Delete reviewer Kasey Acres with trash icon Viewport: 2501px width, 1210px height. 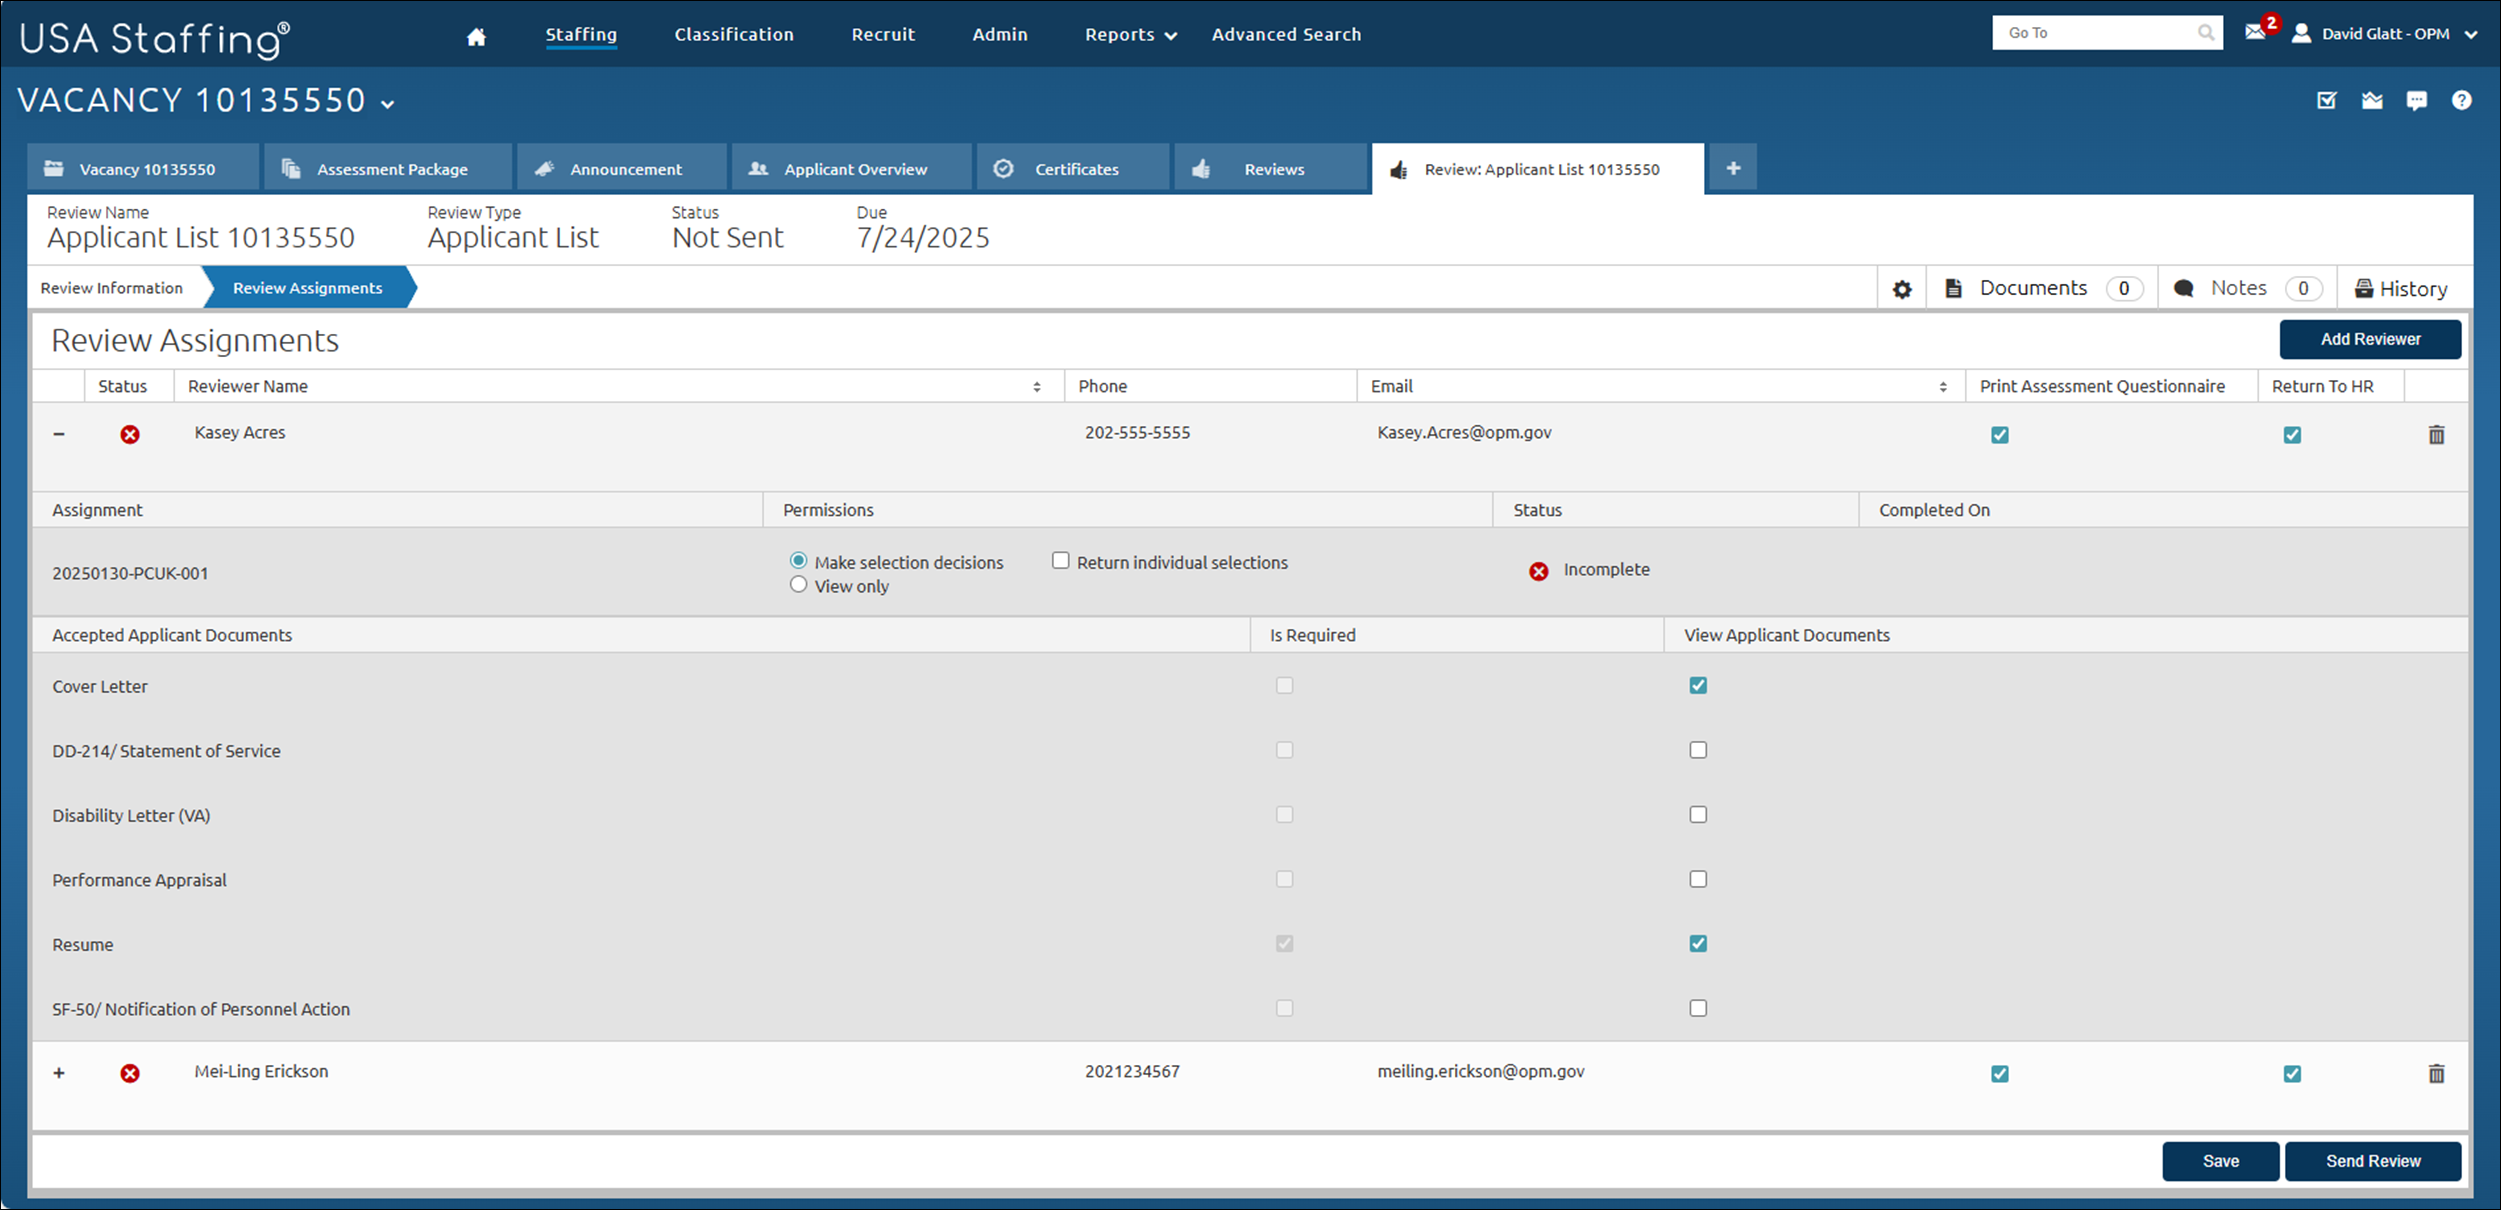point(2436,435)
